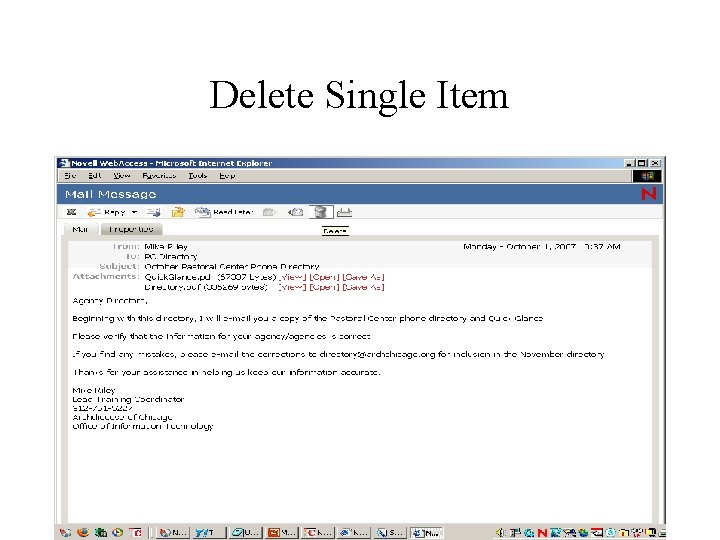This screenshot has width=720, height=540.
Task: Click Open link for QuickGlance.pdf
Action: pyautogui.click(x=324, y=277)
